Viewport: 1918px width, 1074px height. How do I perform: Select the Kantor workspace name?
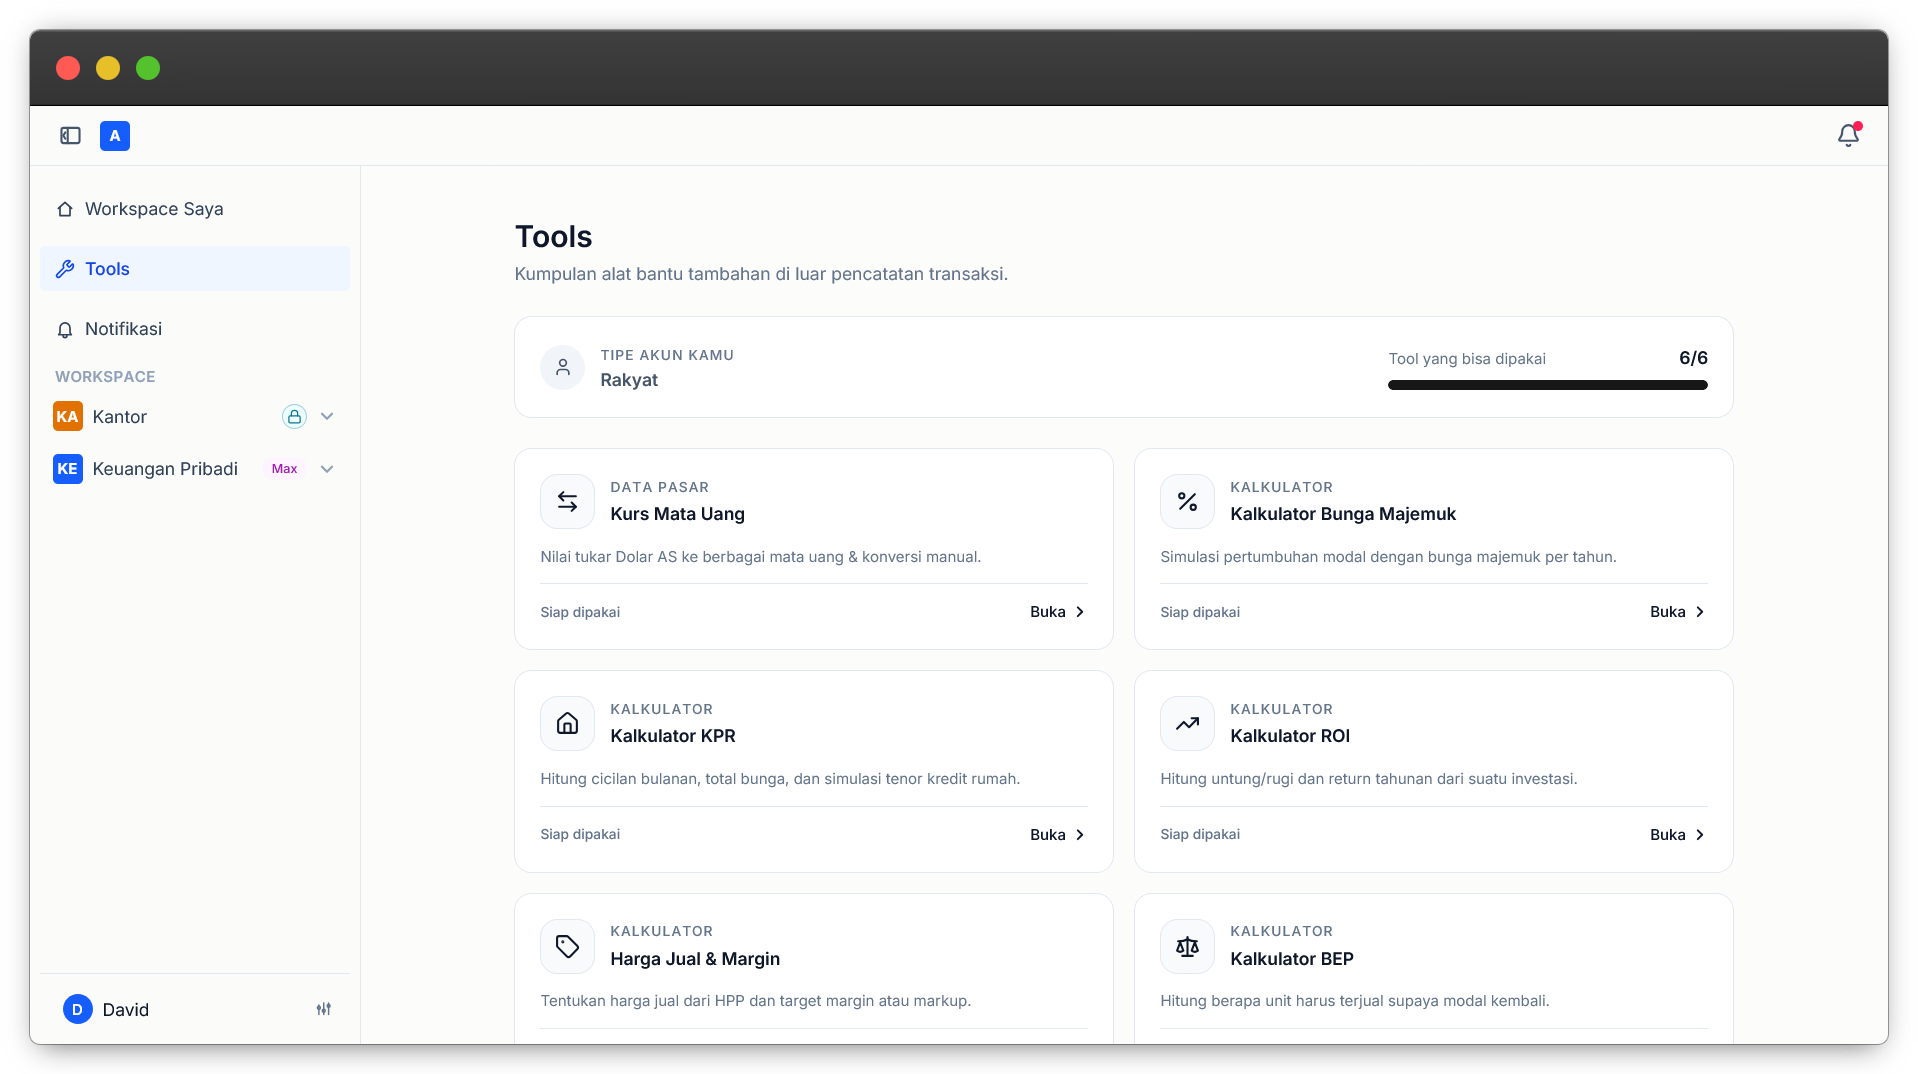[120, 417]
